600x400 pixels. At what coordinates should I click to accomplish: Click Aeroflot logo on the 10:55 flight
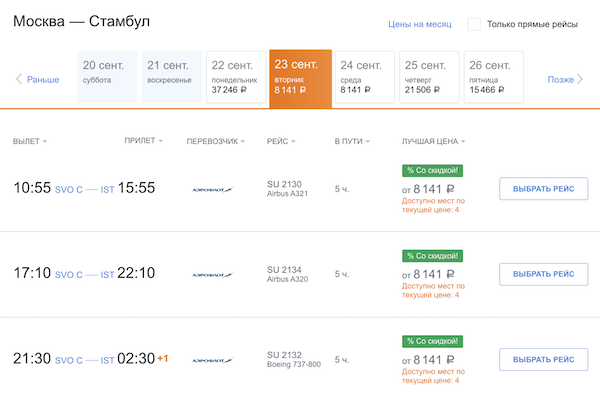coord(211,188)
